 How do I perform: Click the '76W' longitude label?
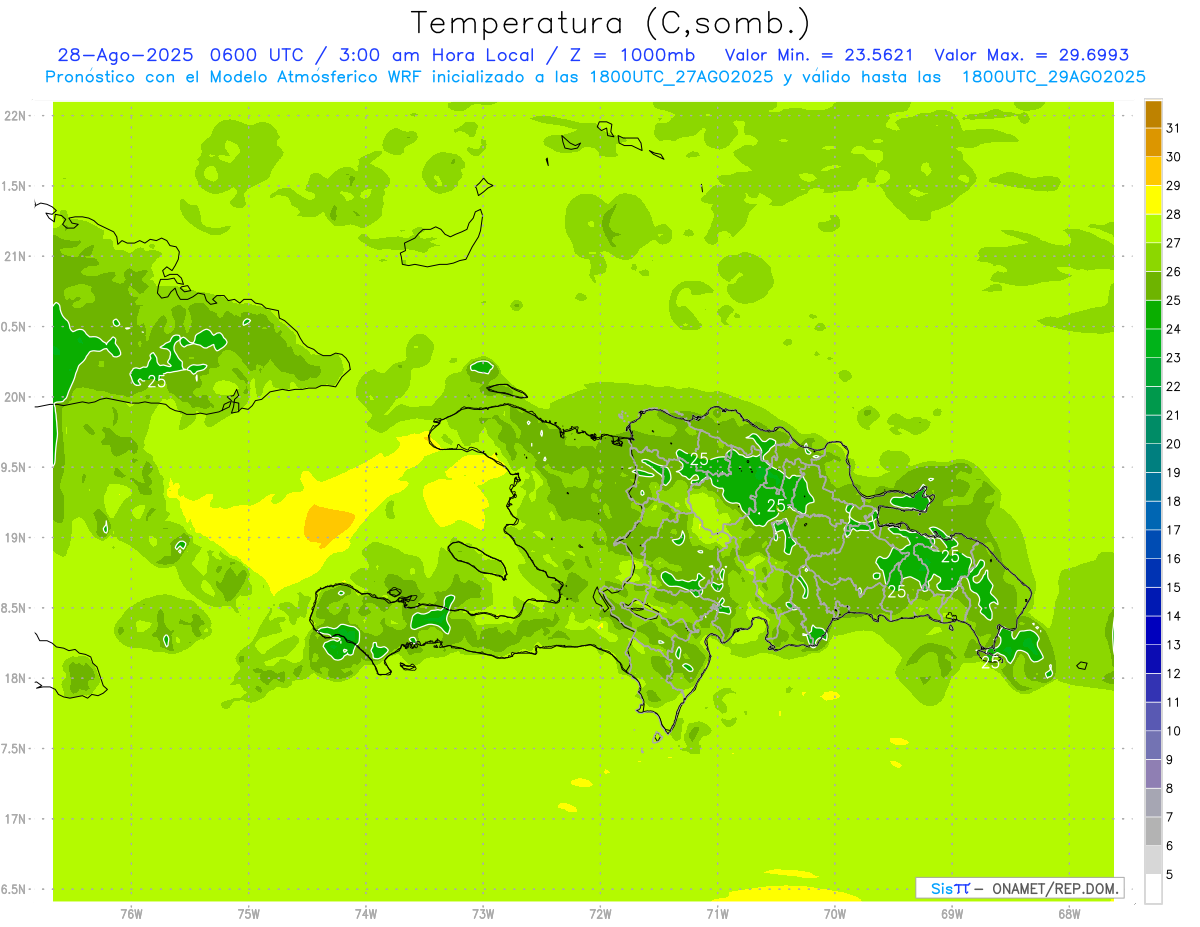pyautogui.click(x=131, y=913)
